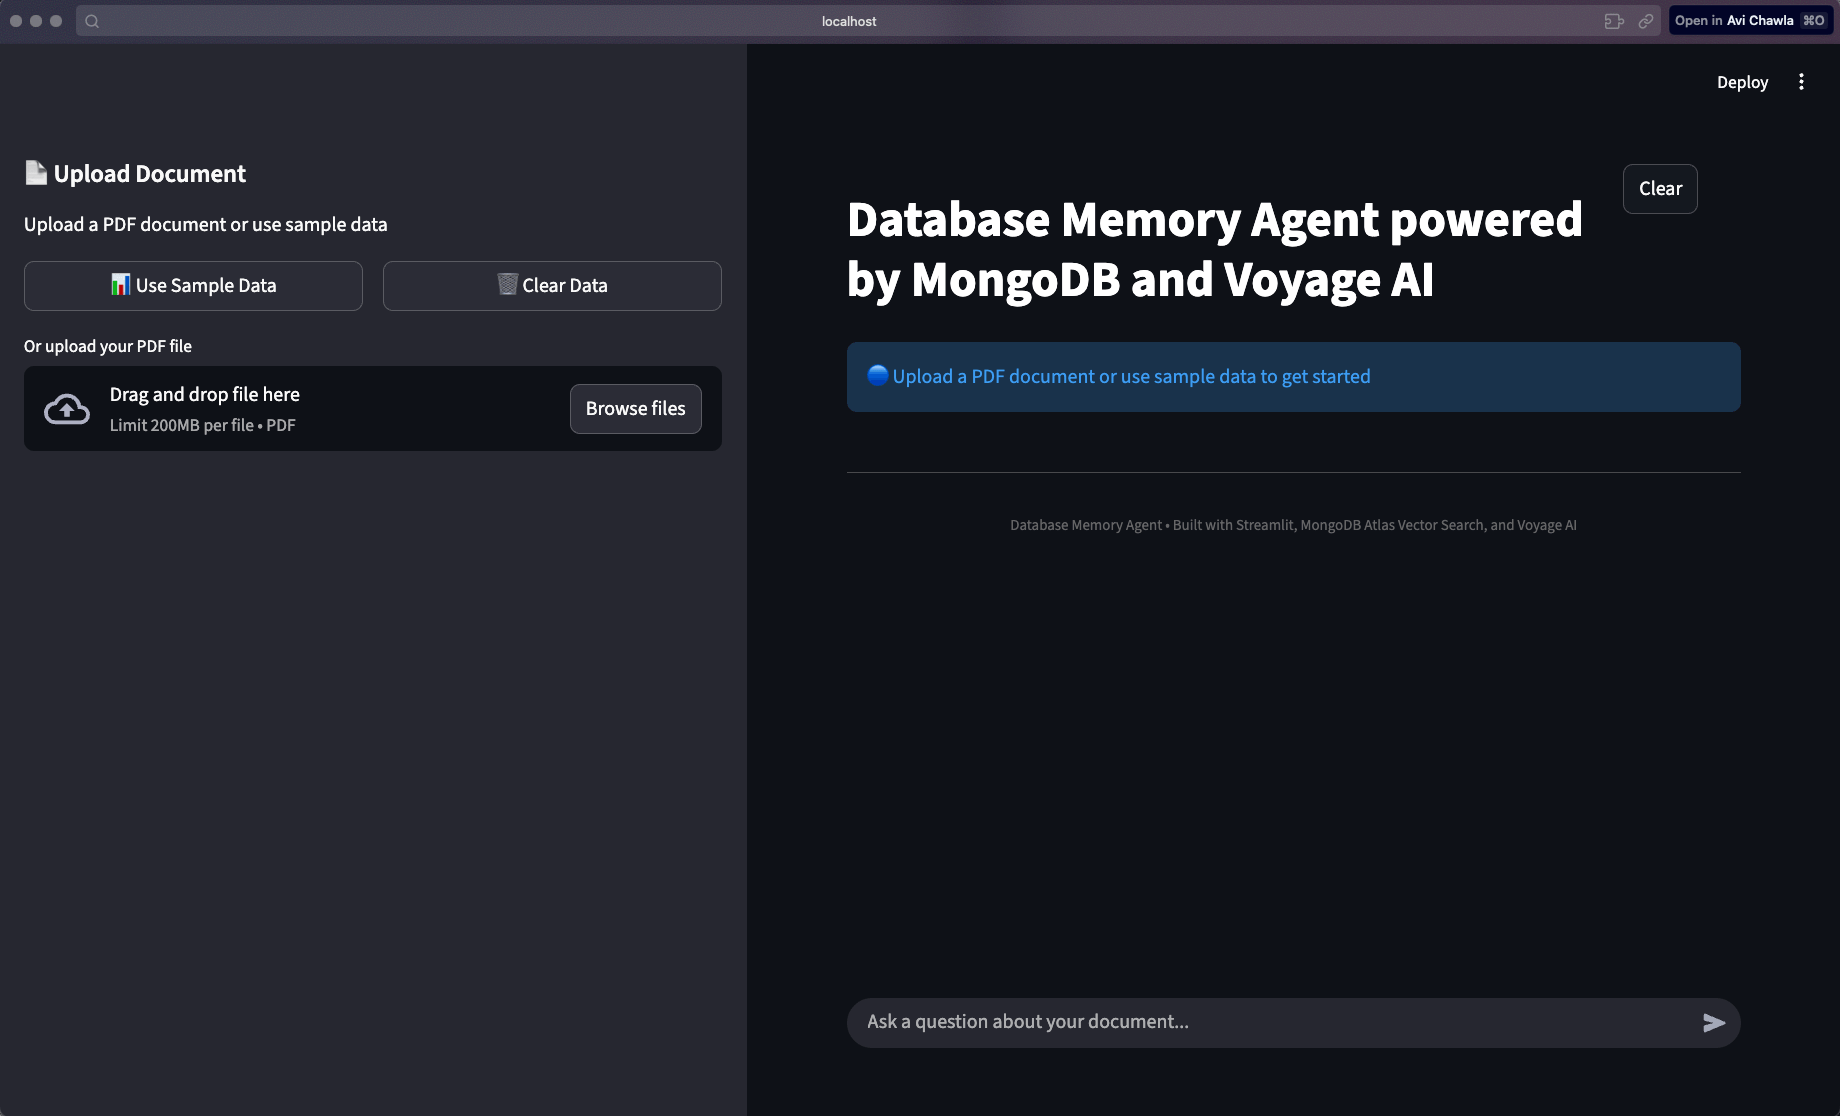Open the three-dot main menu
The width and height of the screenshot is (1840, 1116).
coord(1801,82)
